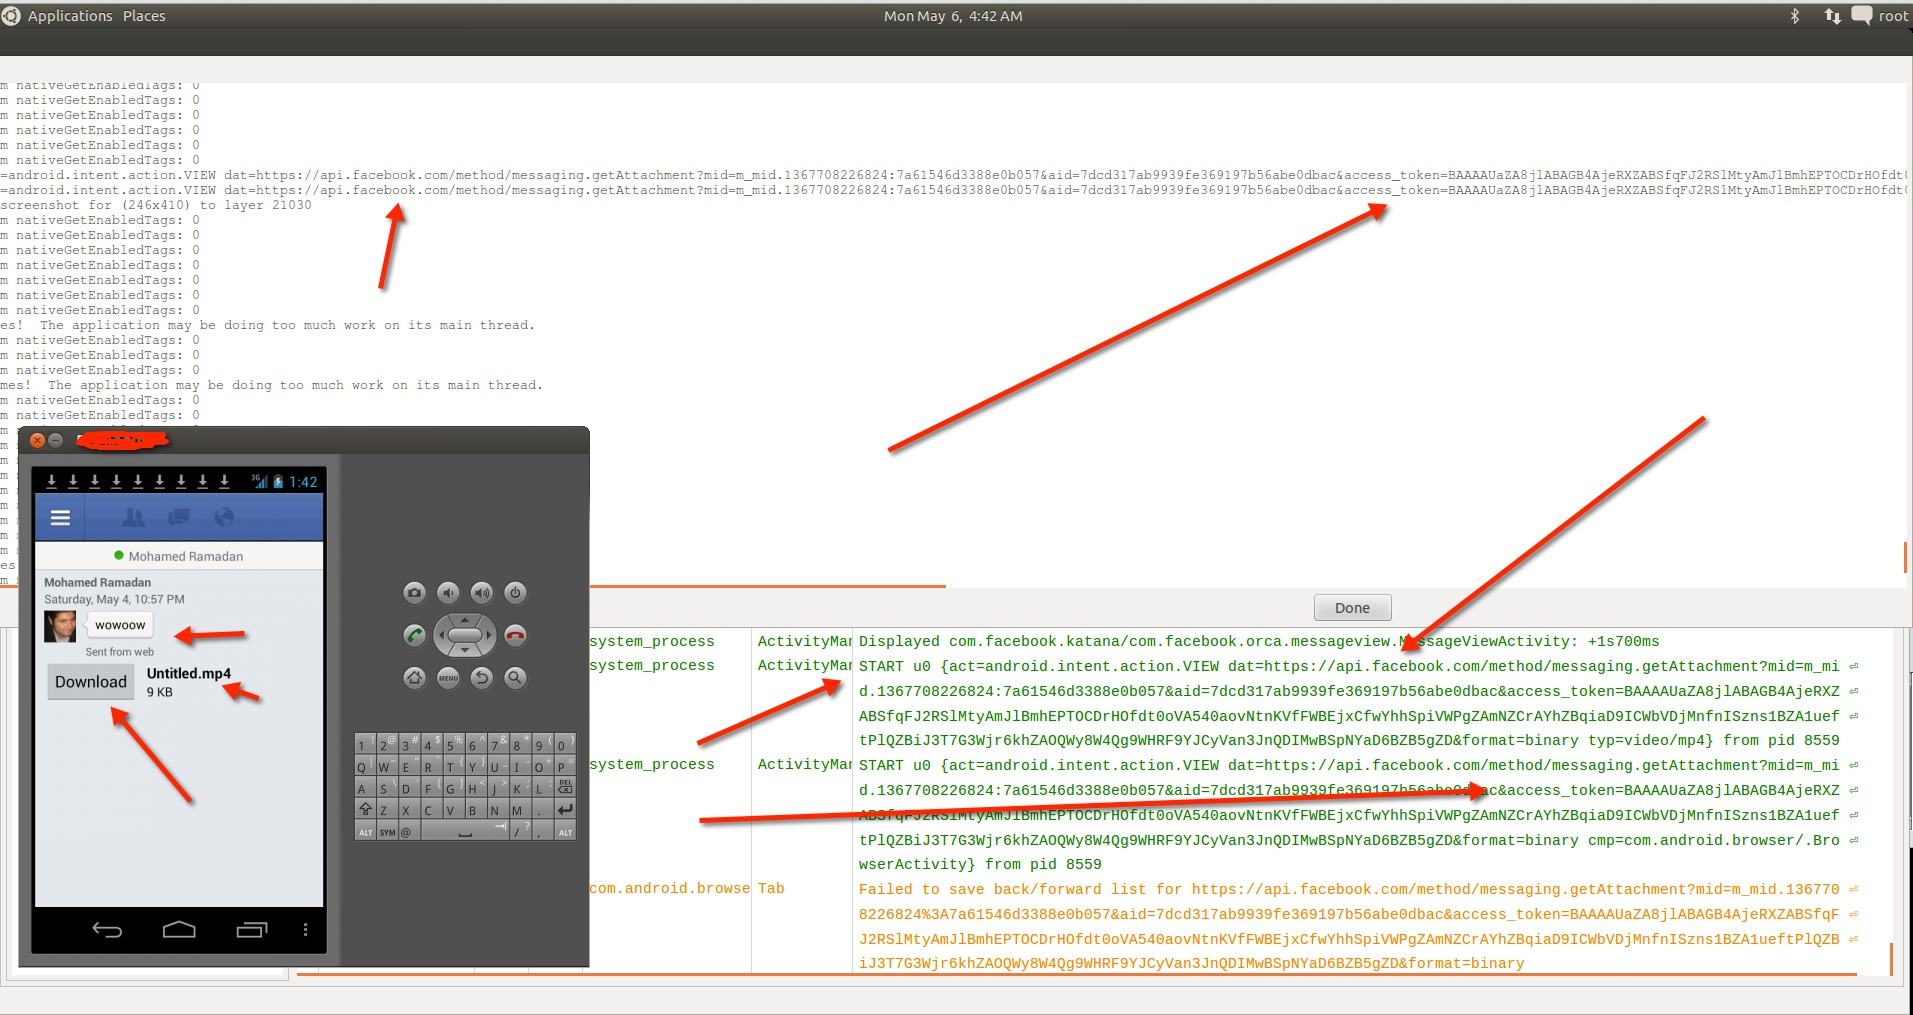
Task: Click first 'doing too much work' log line
Action: click(x=268, y=325)
